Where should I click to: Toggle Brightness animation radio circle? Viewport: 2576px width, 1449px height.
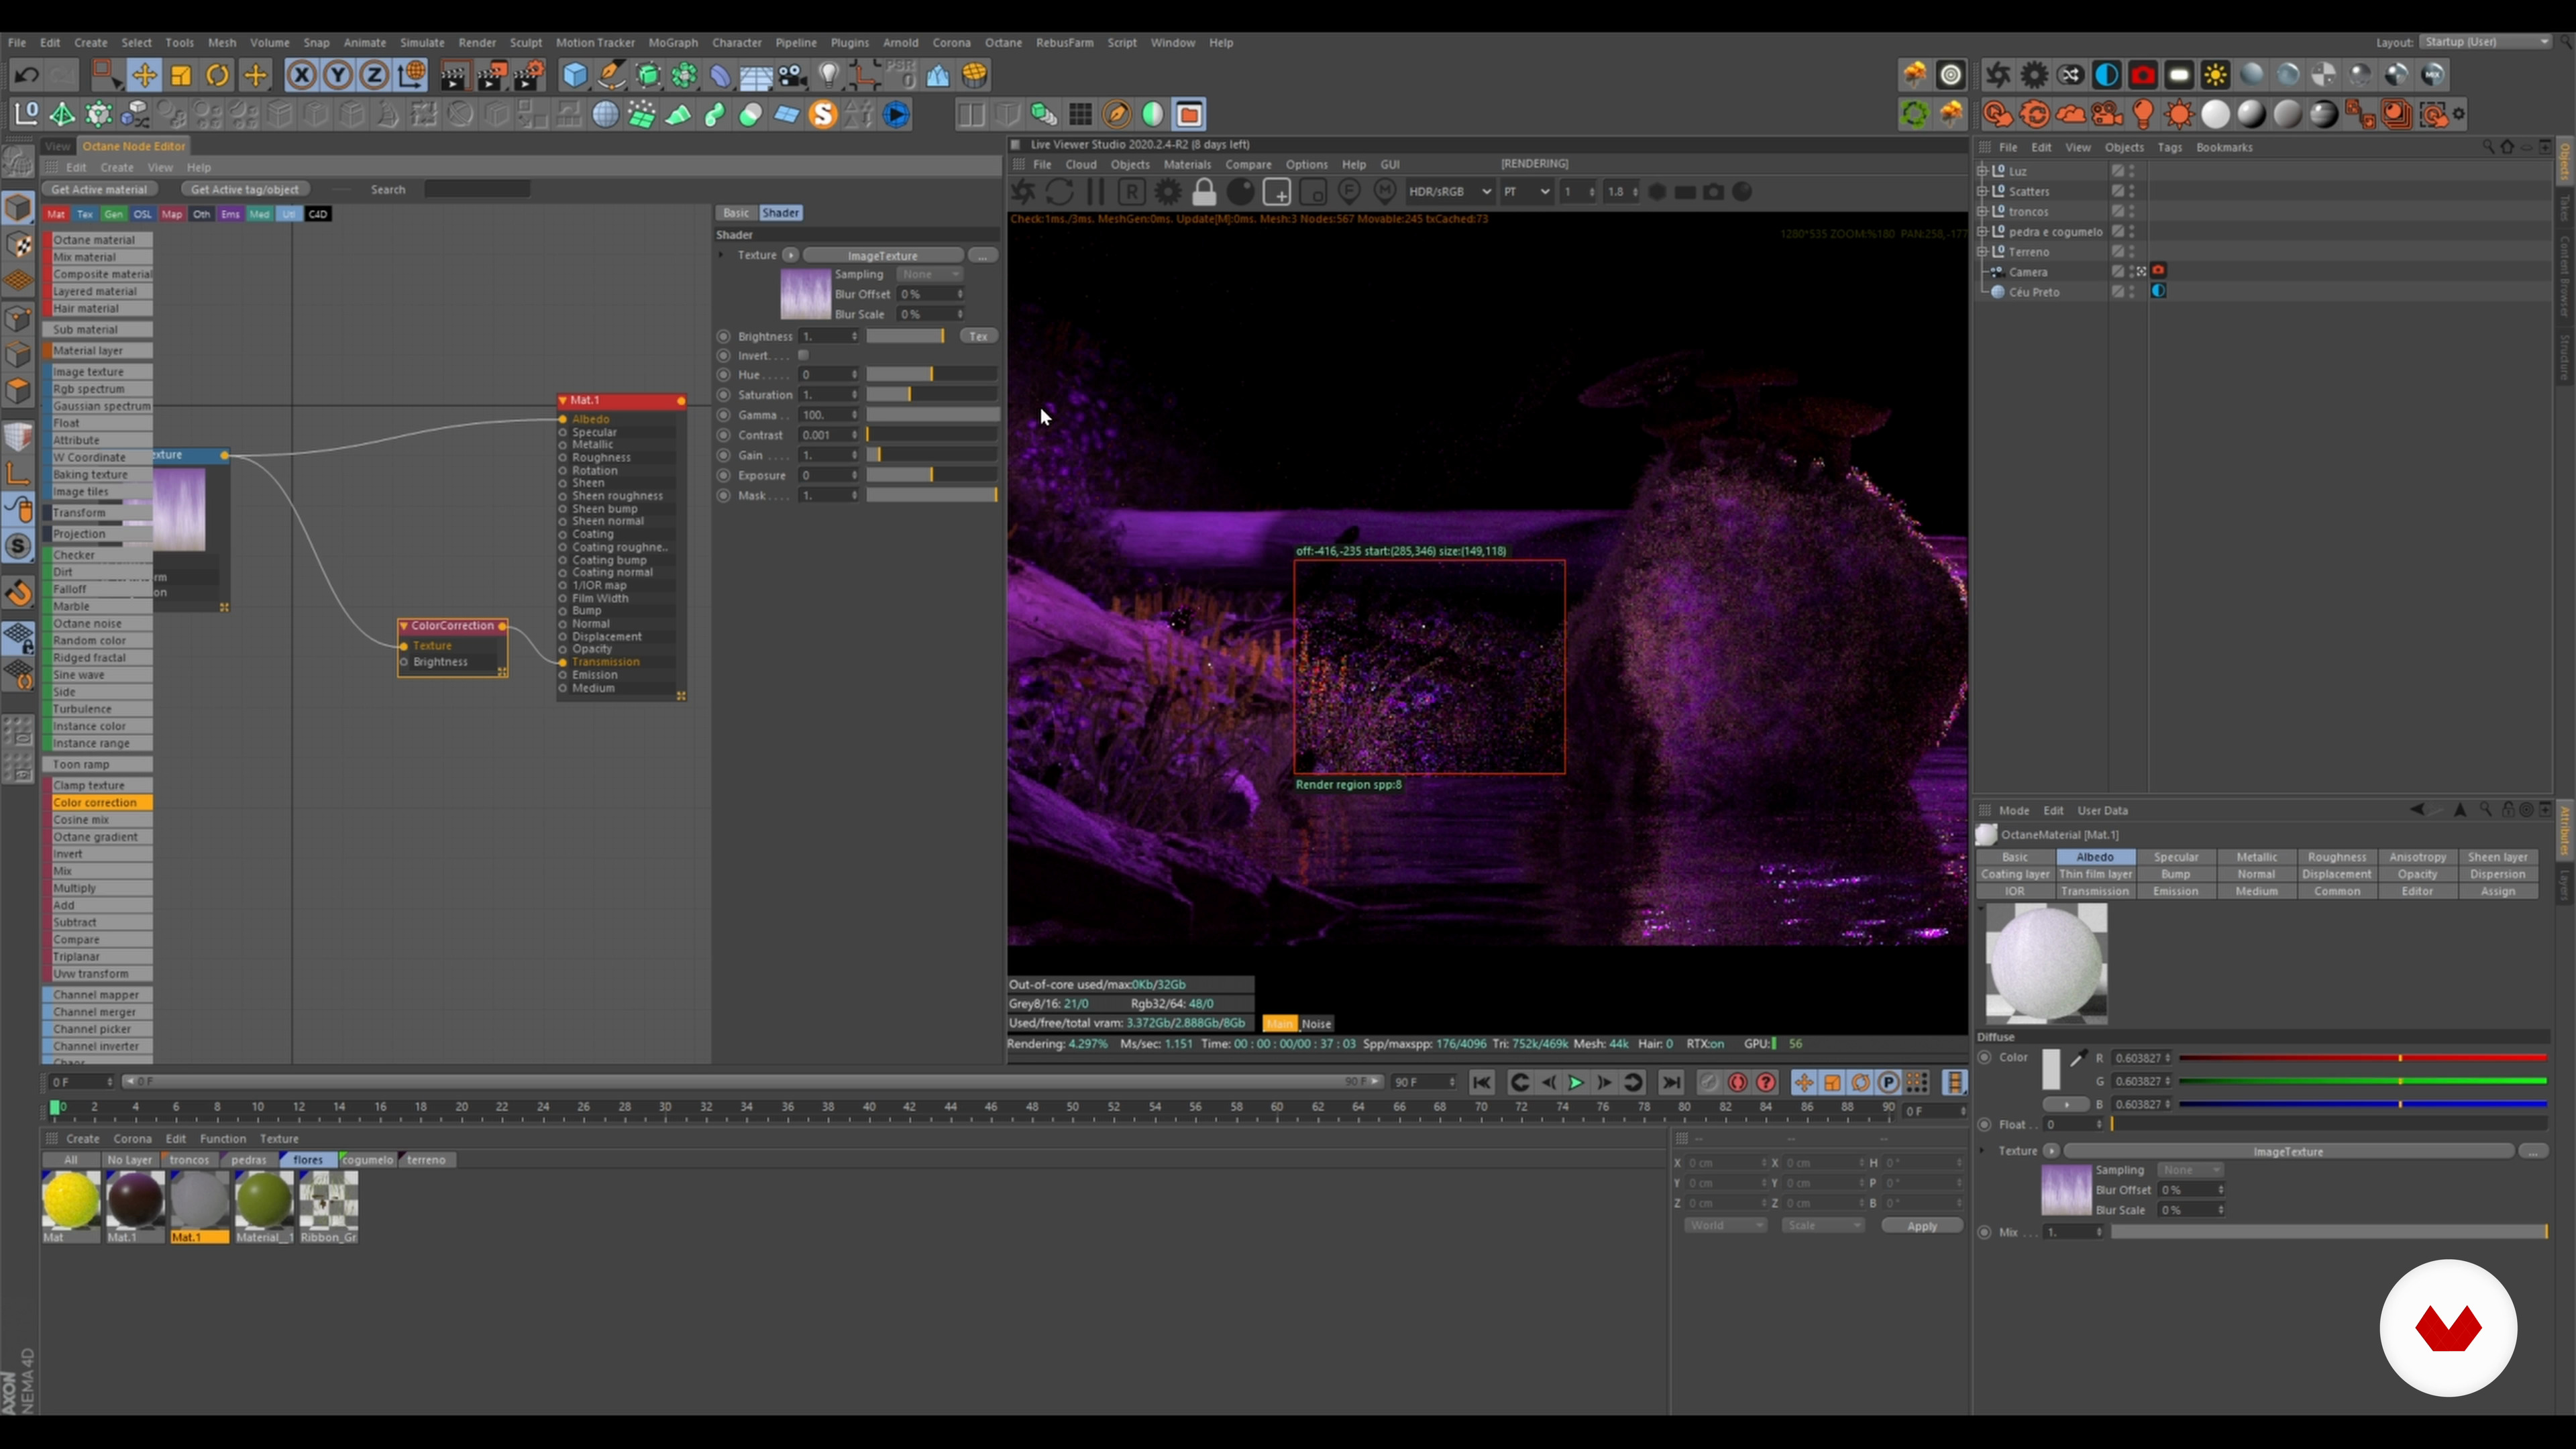coord(724,336)
